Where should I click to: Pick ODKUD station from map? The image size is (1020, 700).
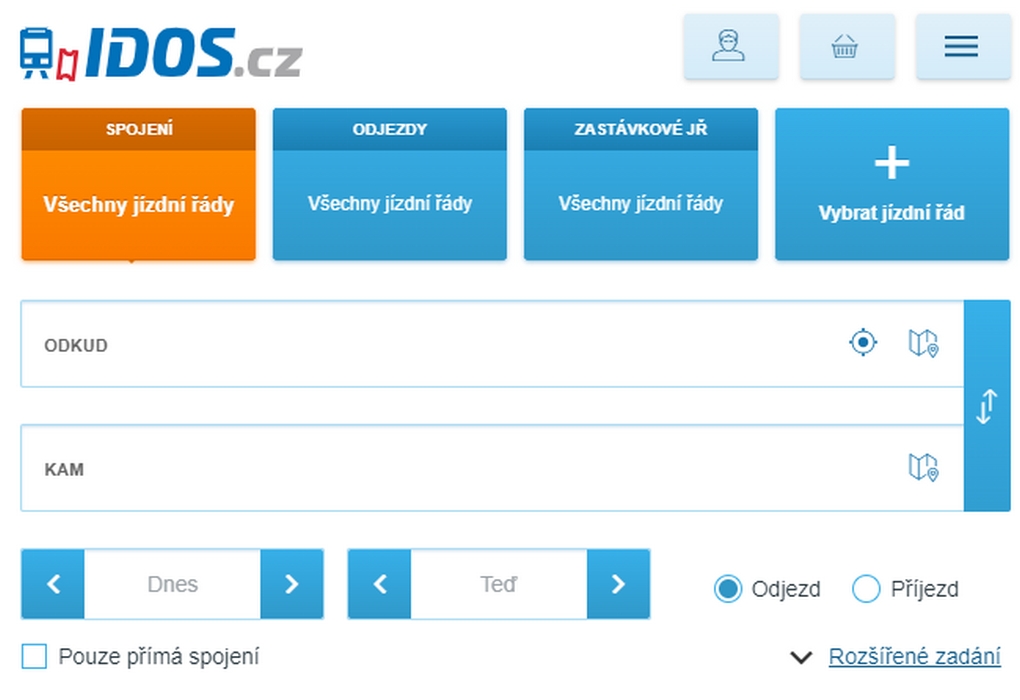click(923, 343)
